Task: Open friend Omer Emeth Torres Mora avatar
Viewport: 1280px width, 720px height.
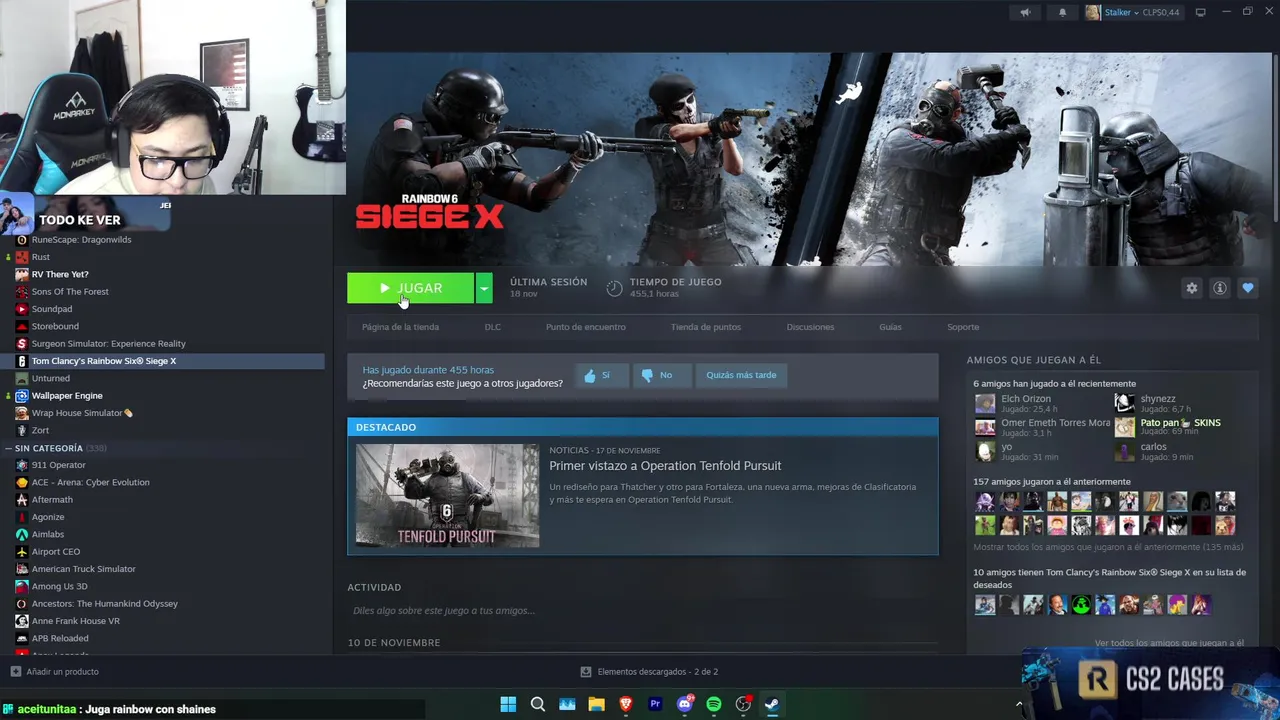Action: coord(985,427)
